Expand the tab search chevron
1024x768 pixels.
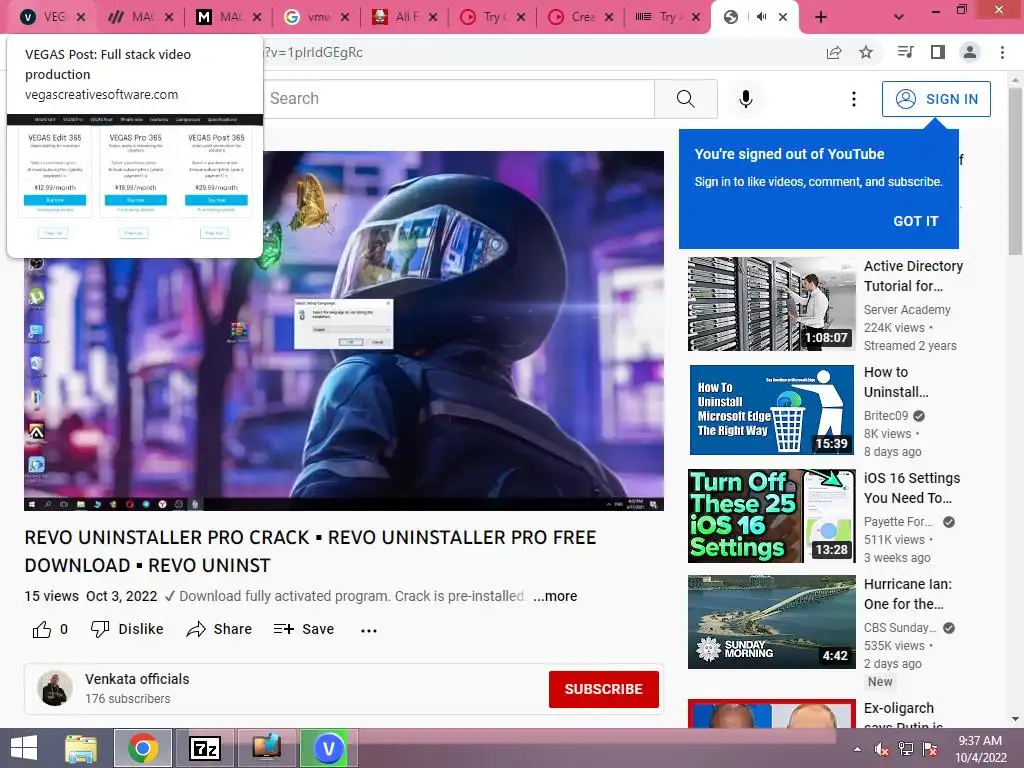tap(899, 17)
